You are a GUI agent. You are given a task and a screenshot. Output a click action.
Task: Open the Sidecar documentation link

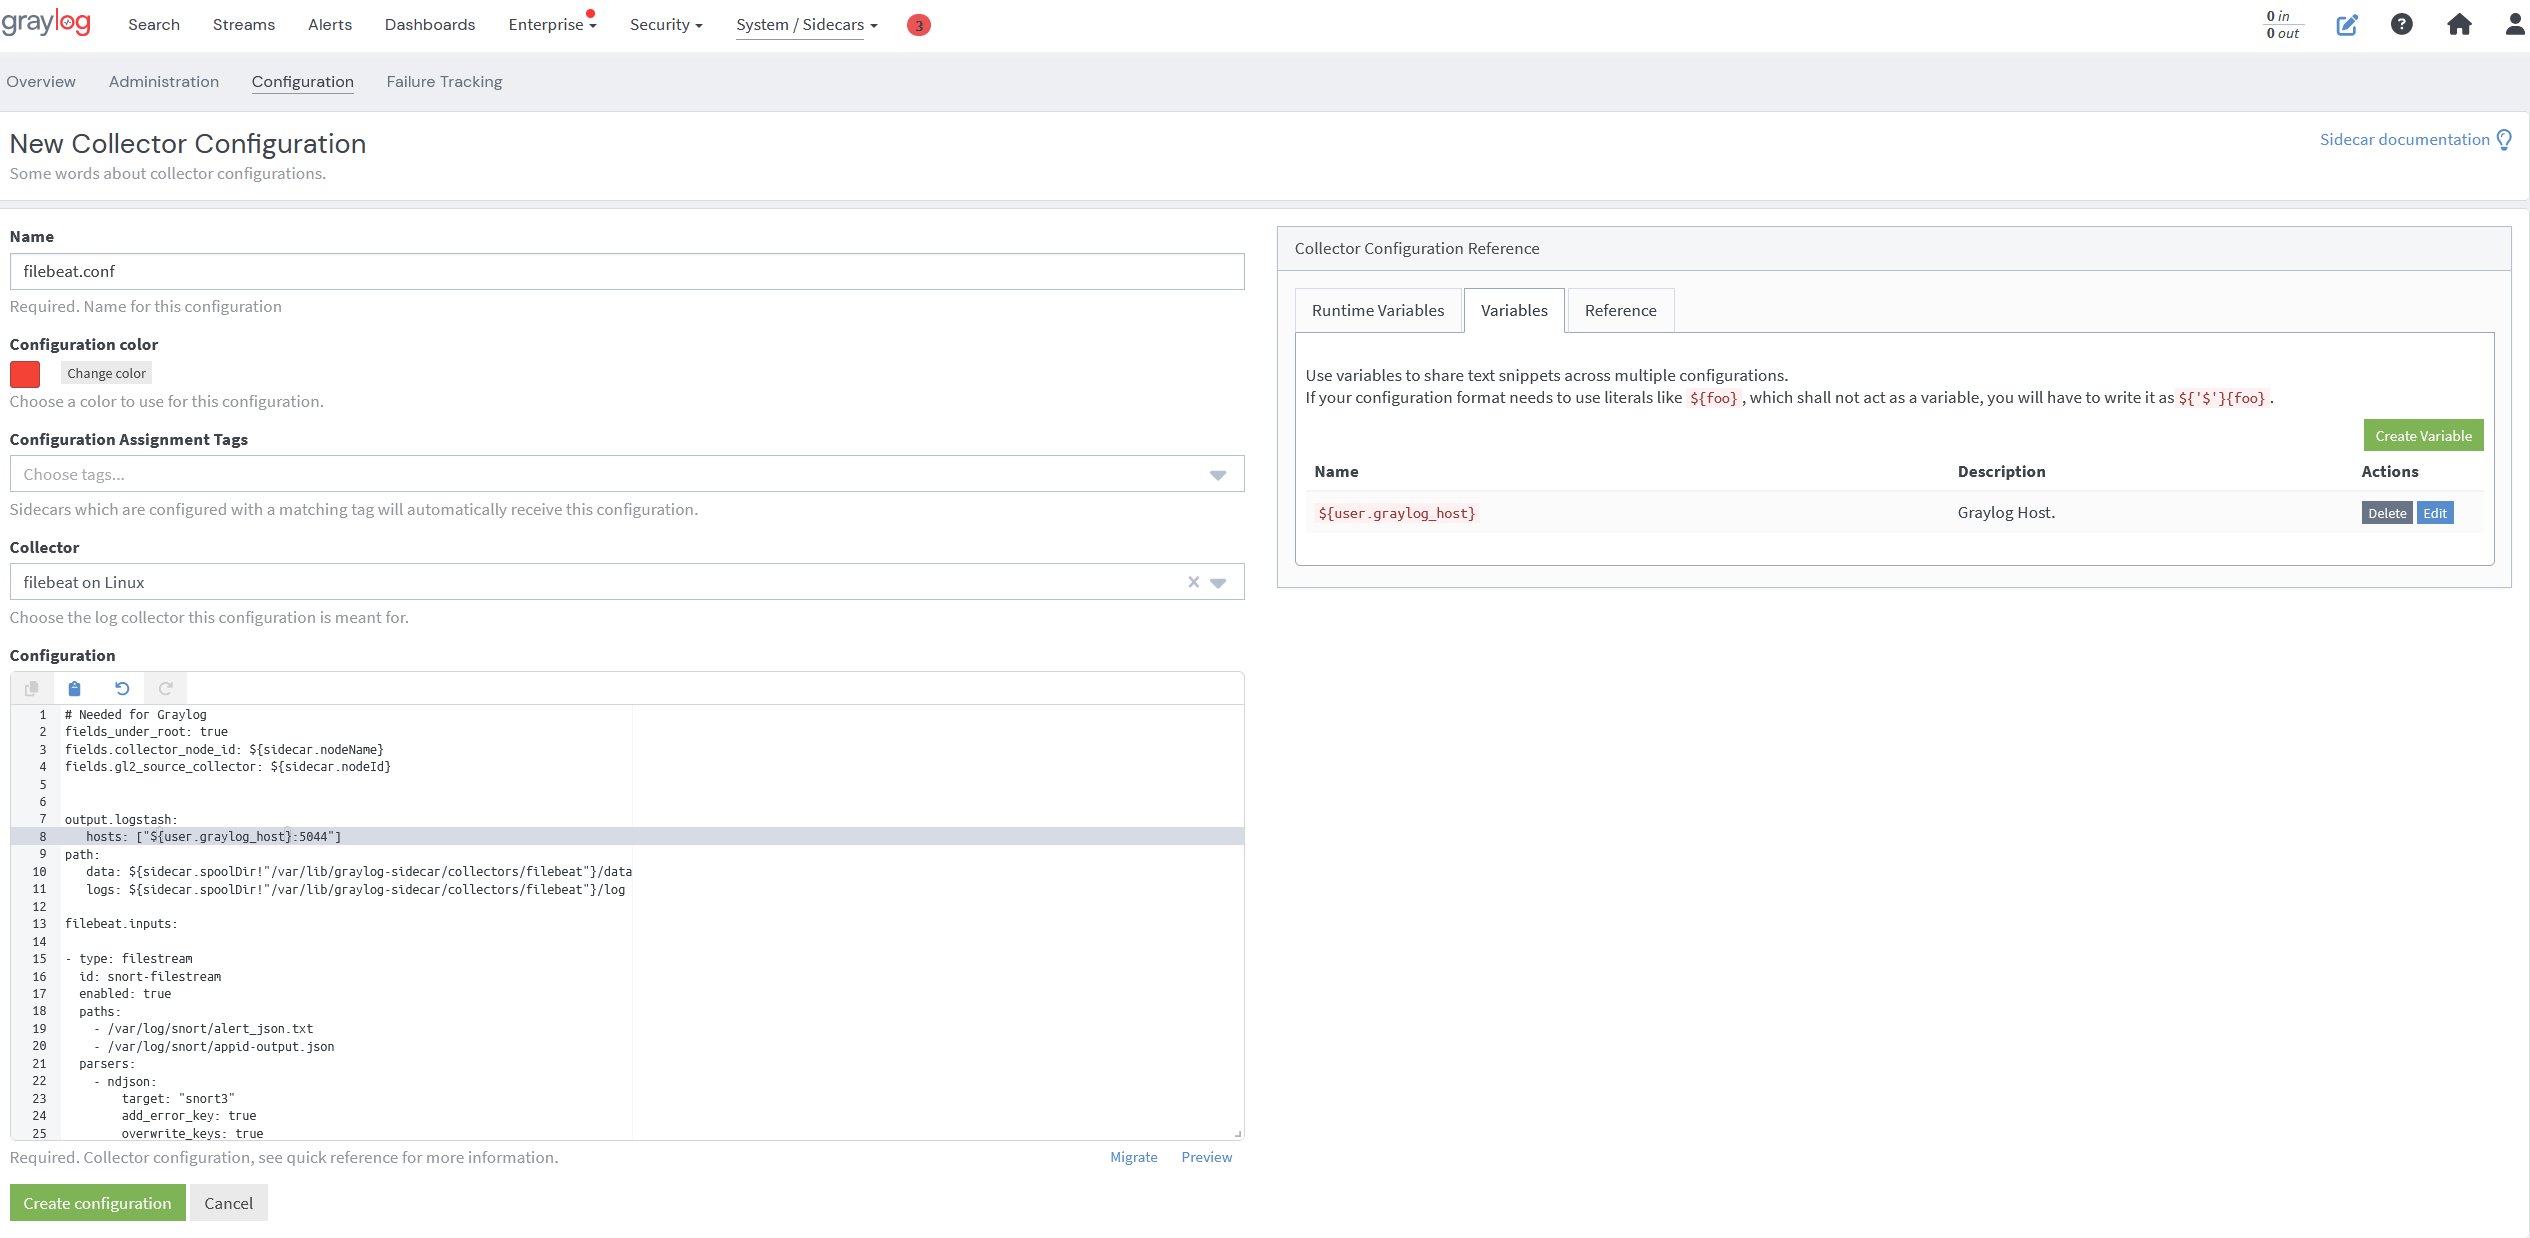[2404, 140]
